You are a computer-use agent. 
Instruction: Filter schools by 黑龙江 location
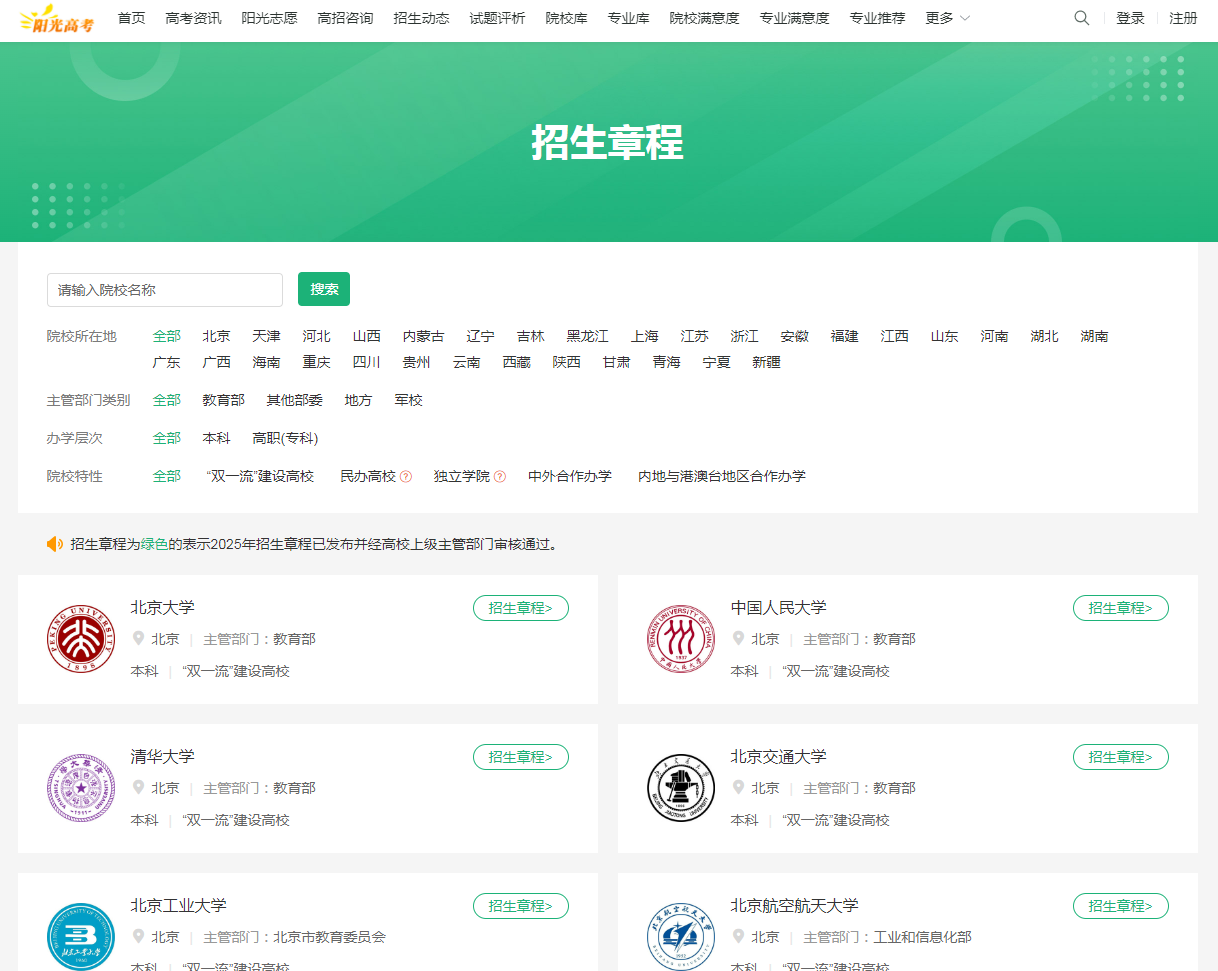point(588,336)
